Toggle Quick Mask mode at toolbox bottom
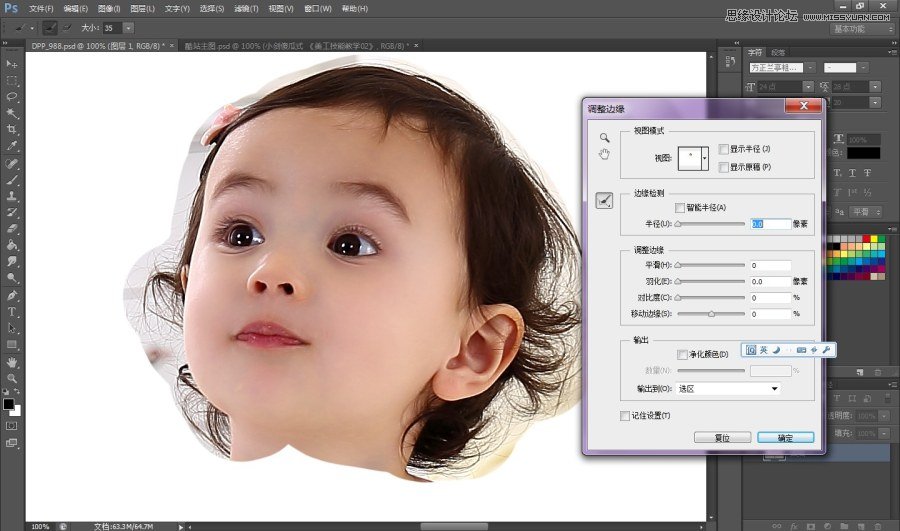 click(11, 426)
